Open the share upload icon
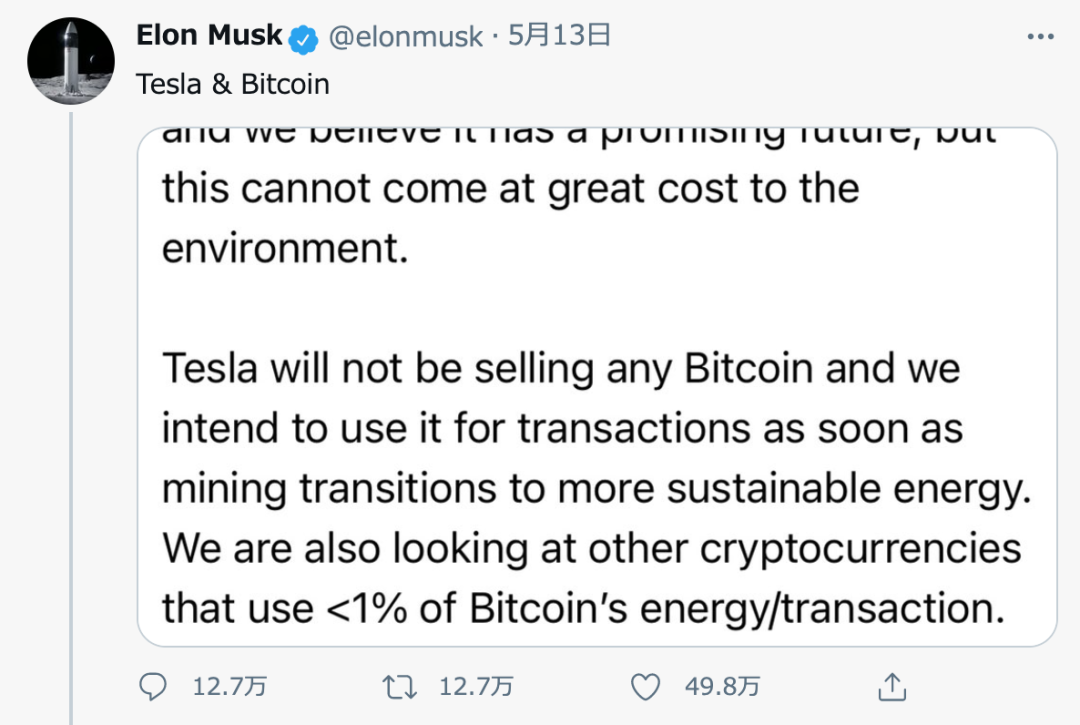The width and height of the screenshot is (1080, 725). pos(892,686)
